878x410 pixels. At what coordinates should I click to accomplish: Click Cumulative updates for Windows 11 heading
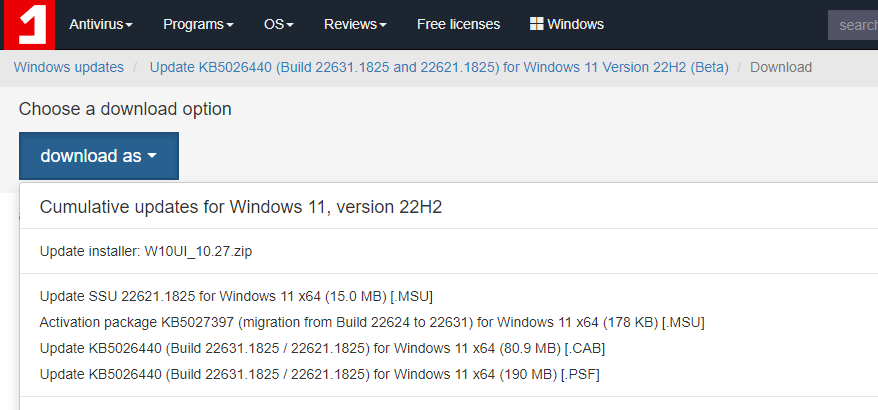241,207
